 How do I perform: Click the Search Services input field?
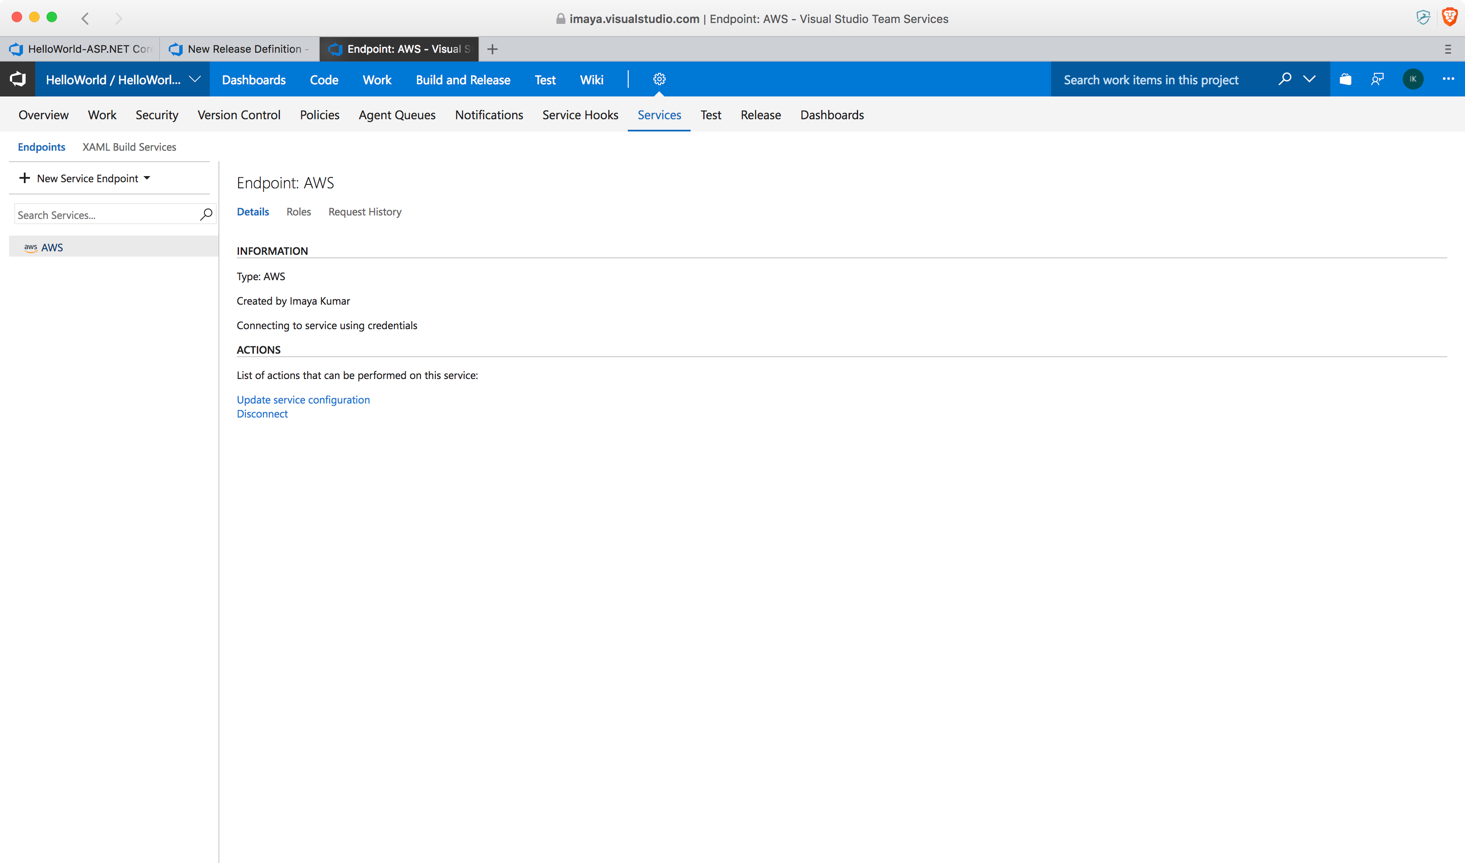106,214
